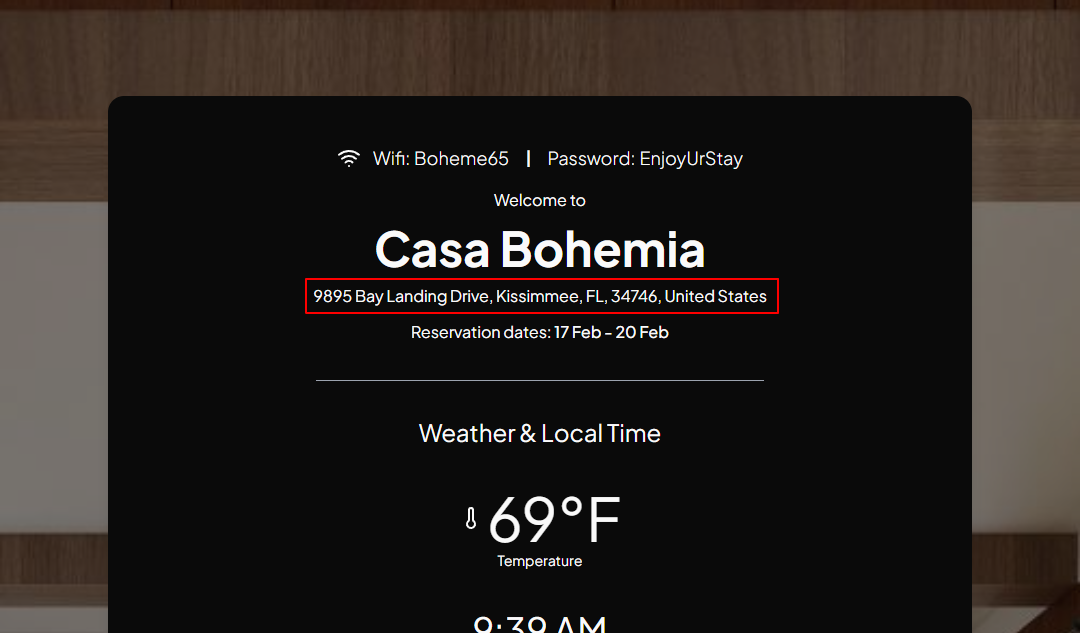The width and height of the screenshot is (1080, 633).
Task: Click the "Welcome to" text
Action: point(540,200)
